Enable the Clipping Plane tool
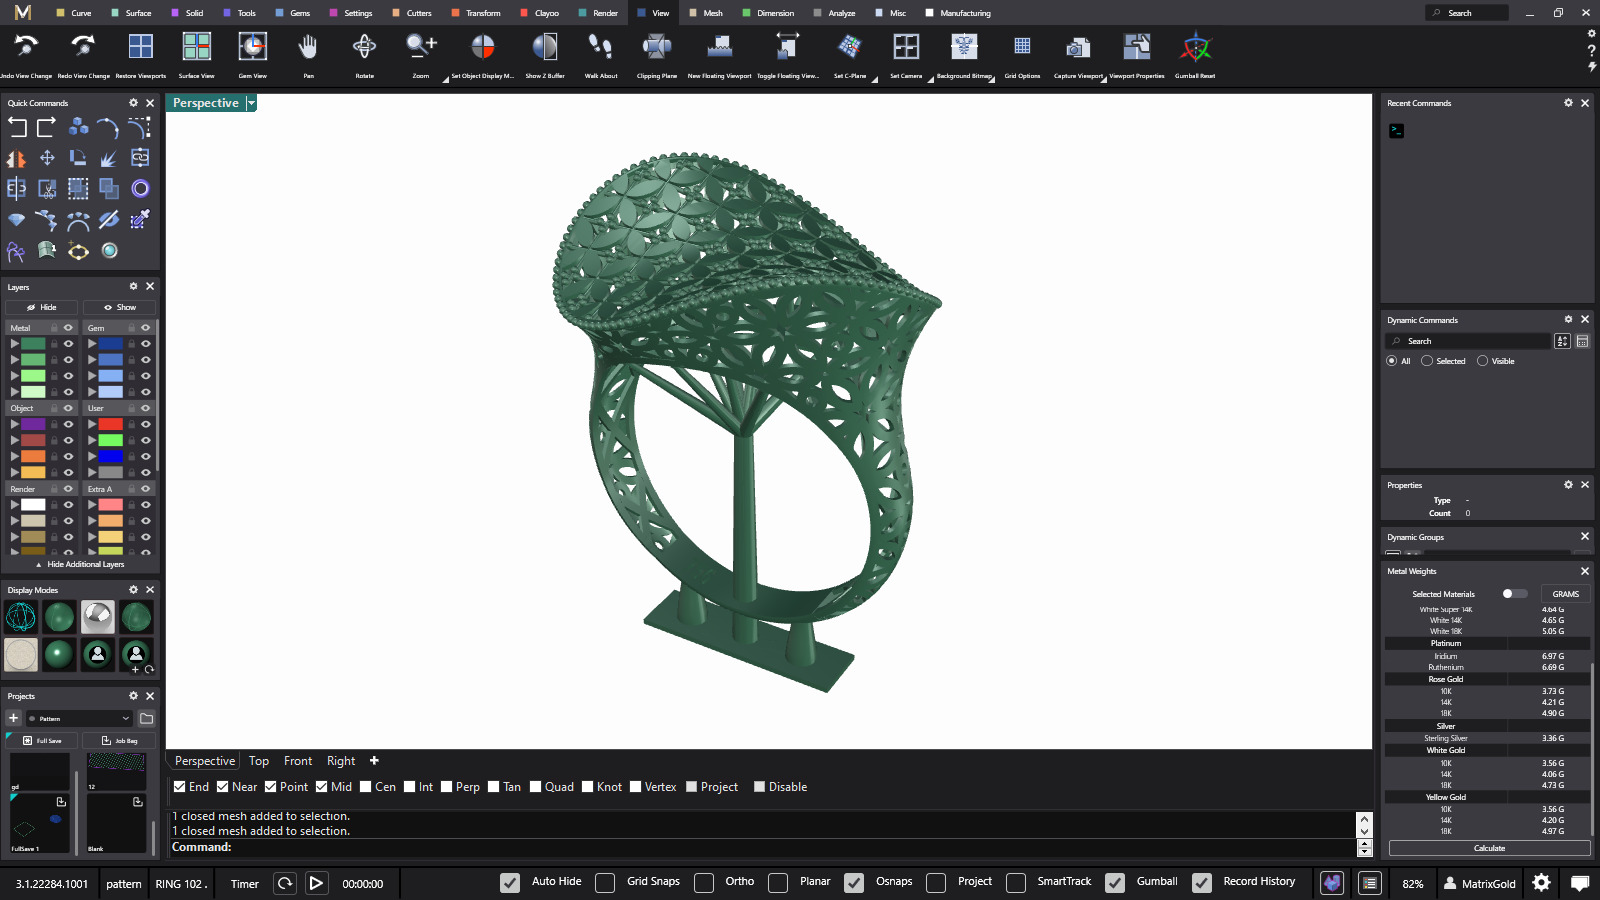Image resolution: width=1600 pixels, height=900 pixels. coord(657,46)
